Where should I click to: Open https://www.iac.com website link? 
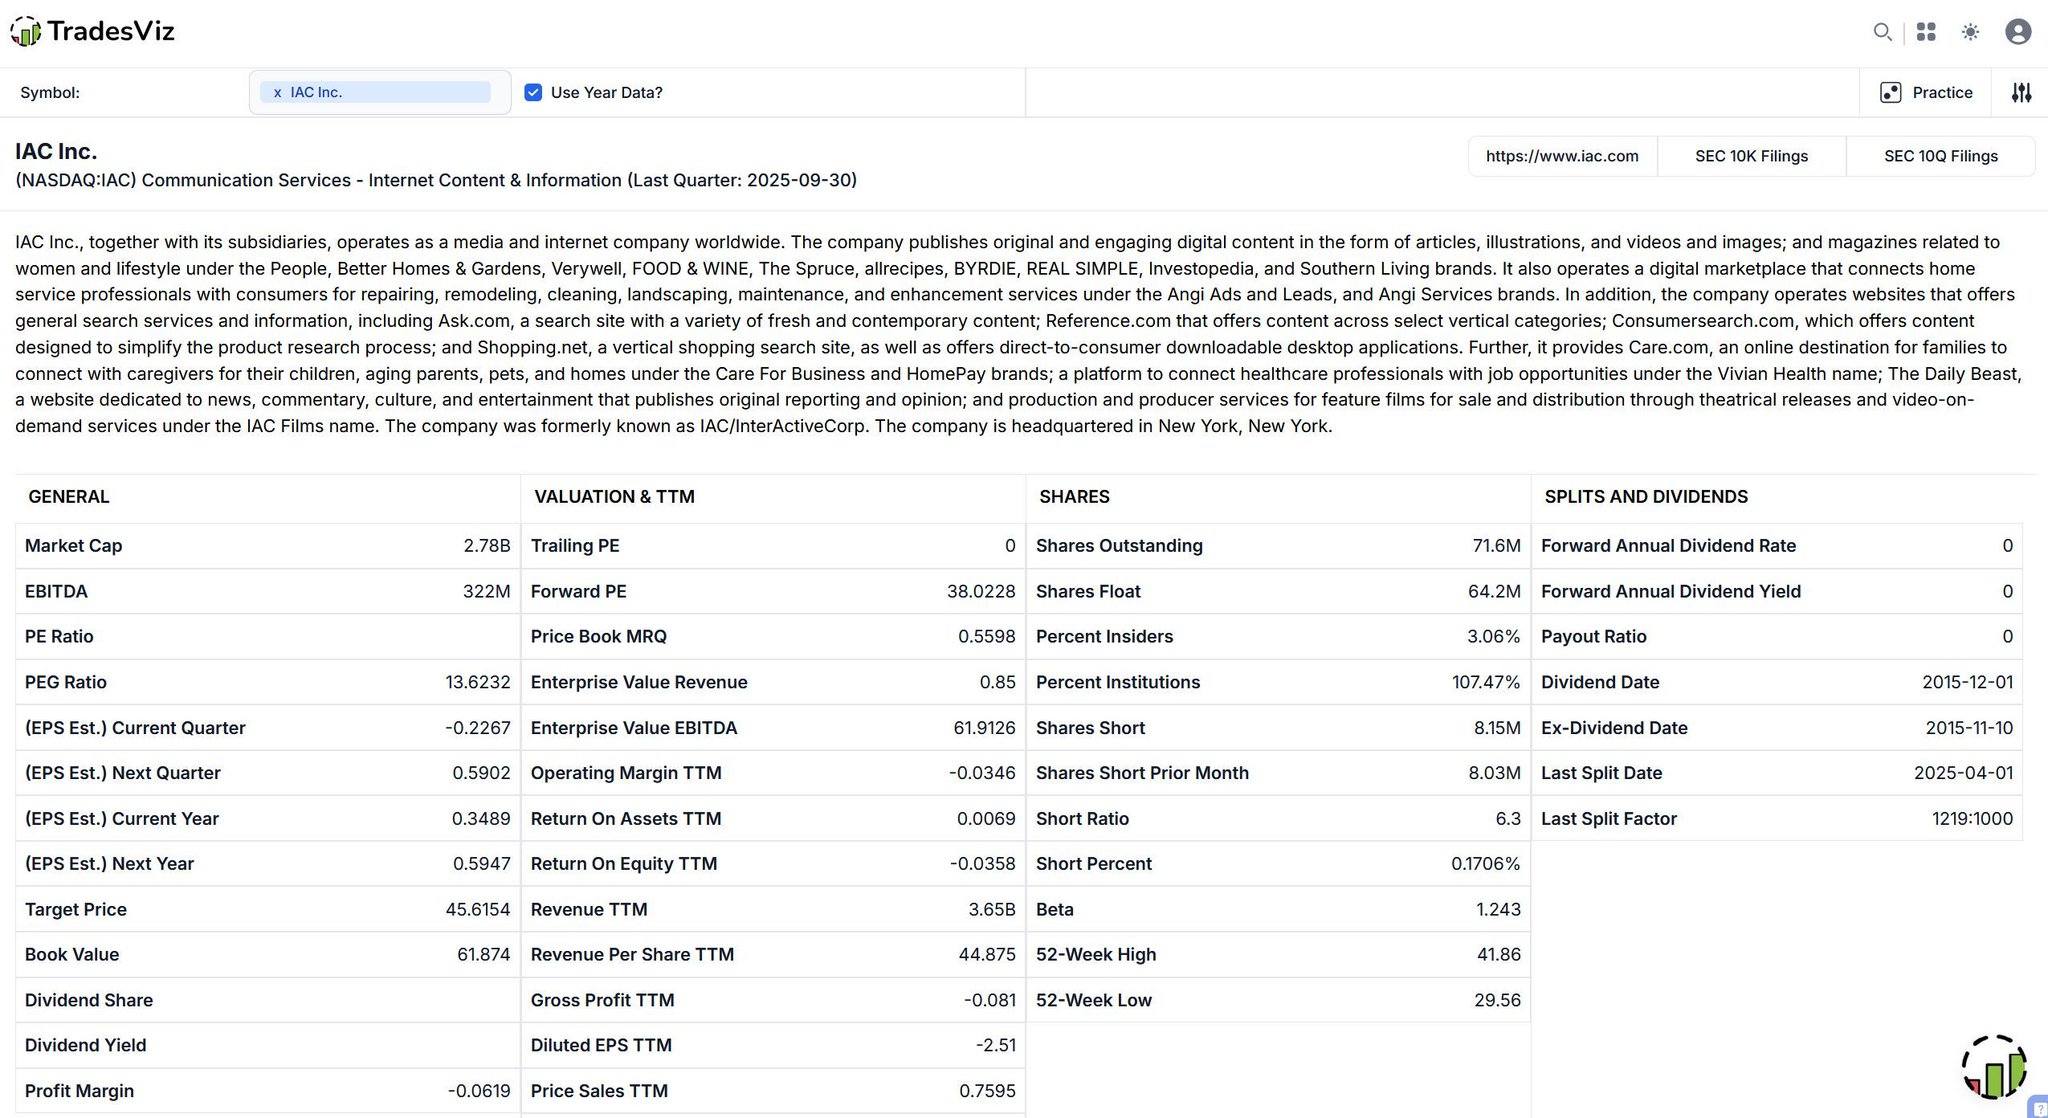(x=1561, y=156)
